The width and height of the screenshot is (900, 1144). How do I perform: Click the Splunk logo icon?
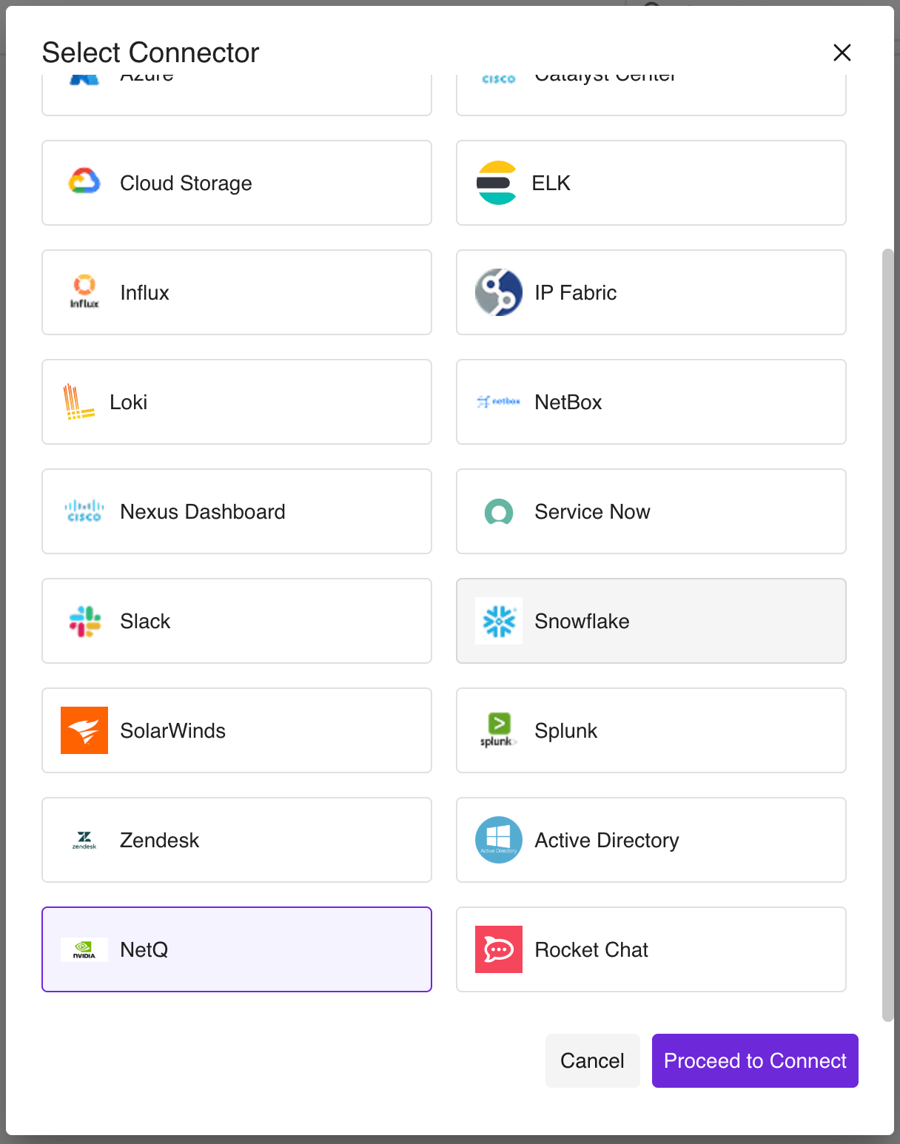[x=498, y=730]
